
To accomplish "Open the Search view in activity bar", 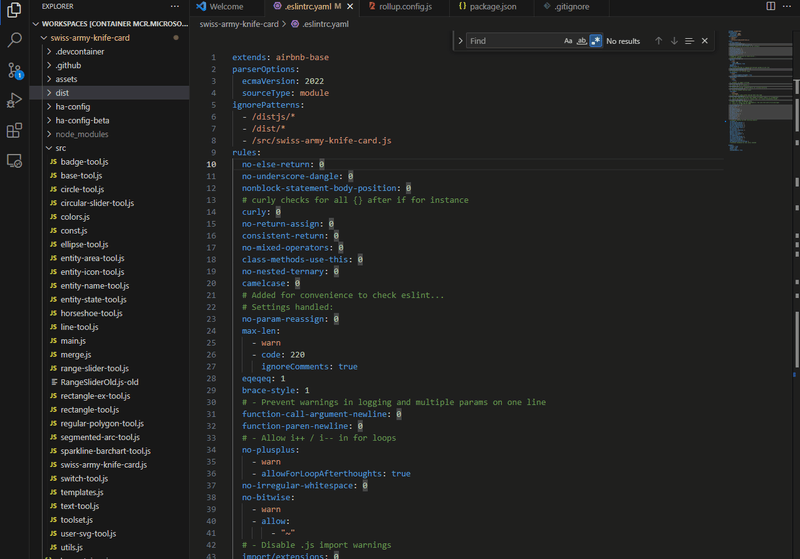I will (x=14, y=40).
